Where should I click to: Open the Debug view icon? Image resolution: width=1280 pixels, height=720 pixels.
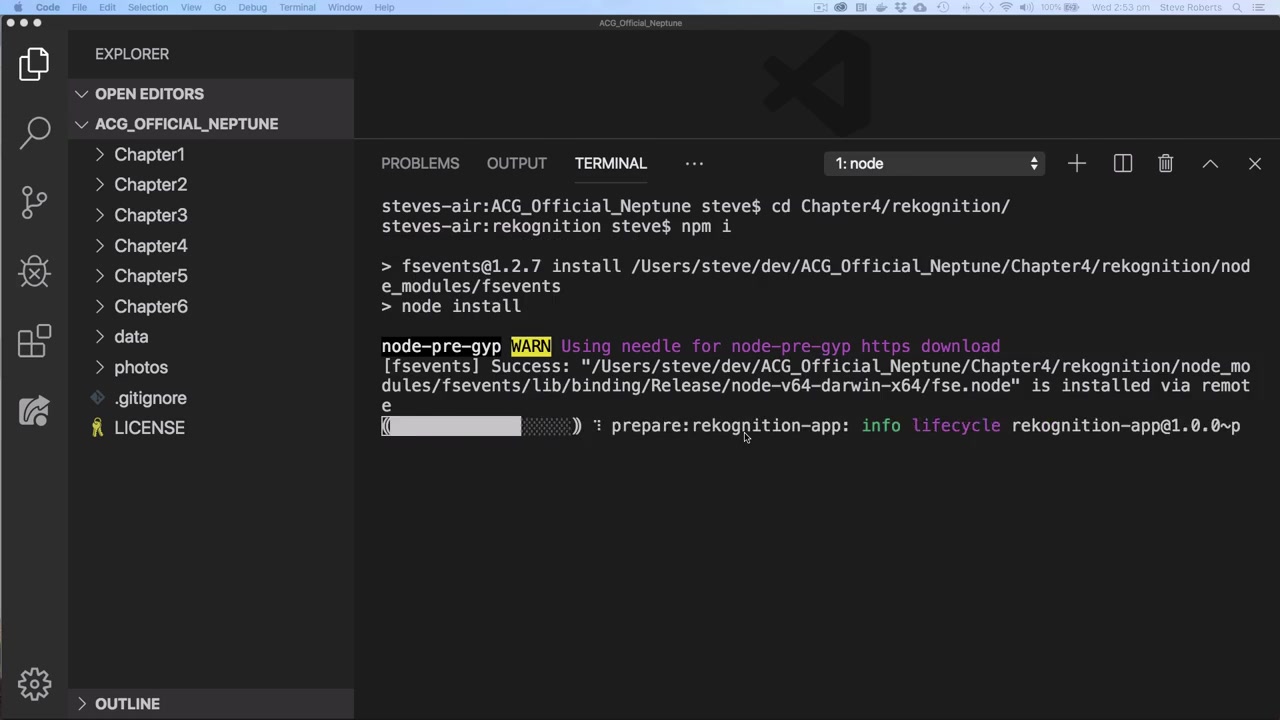pyautogui.click(x=34, y=272)
